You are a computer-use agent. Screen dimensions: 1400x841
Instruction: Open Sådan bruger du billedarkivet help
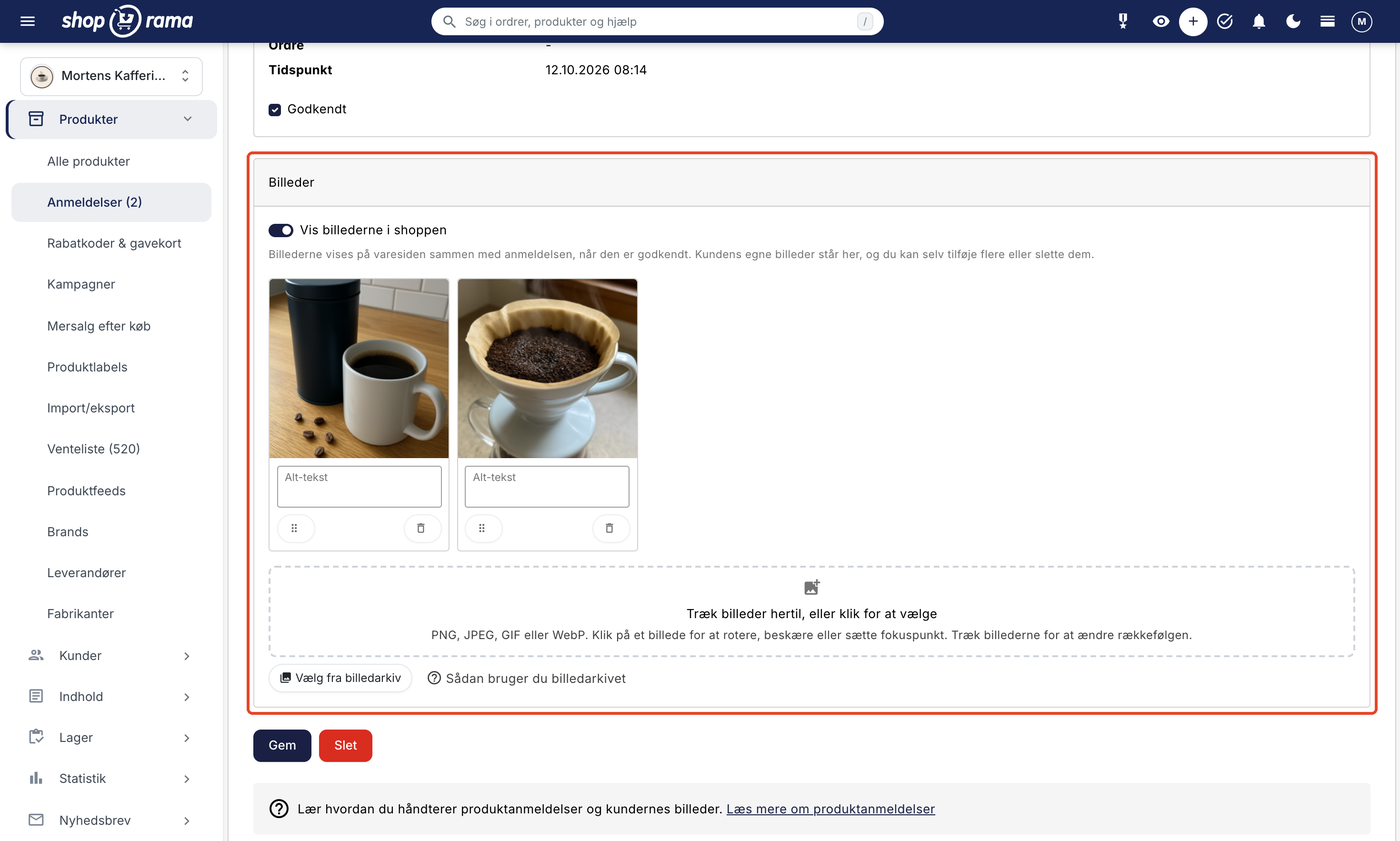coord(526,678)
